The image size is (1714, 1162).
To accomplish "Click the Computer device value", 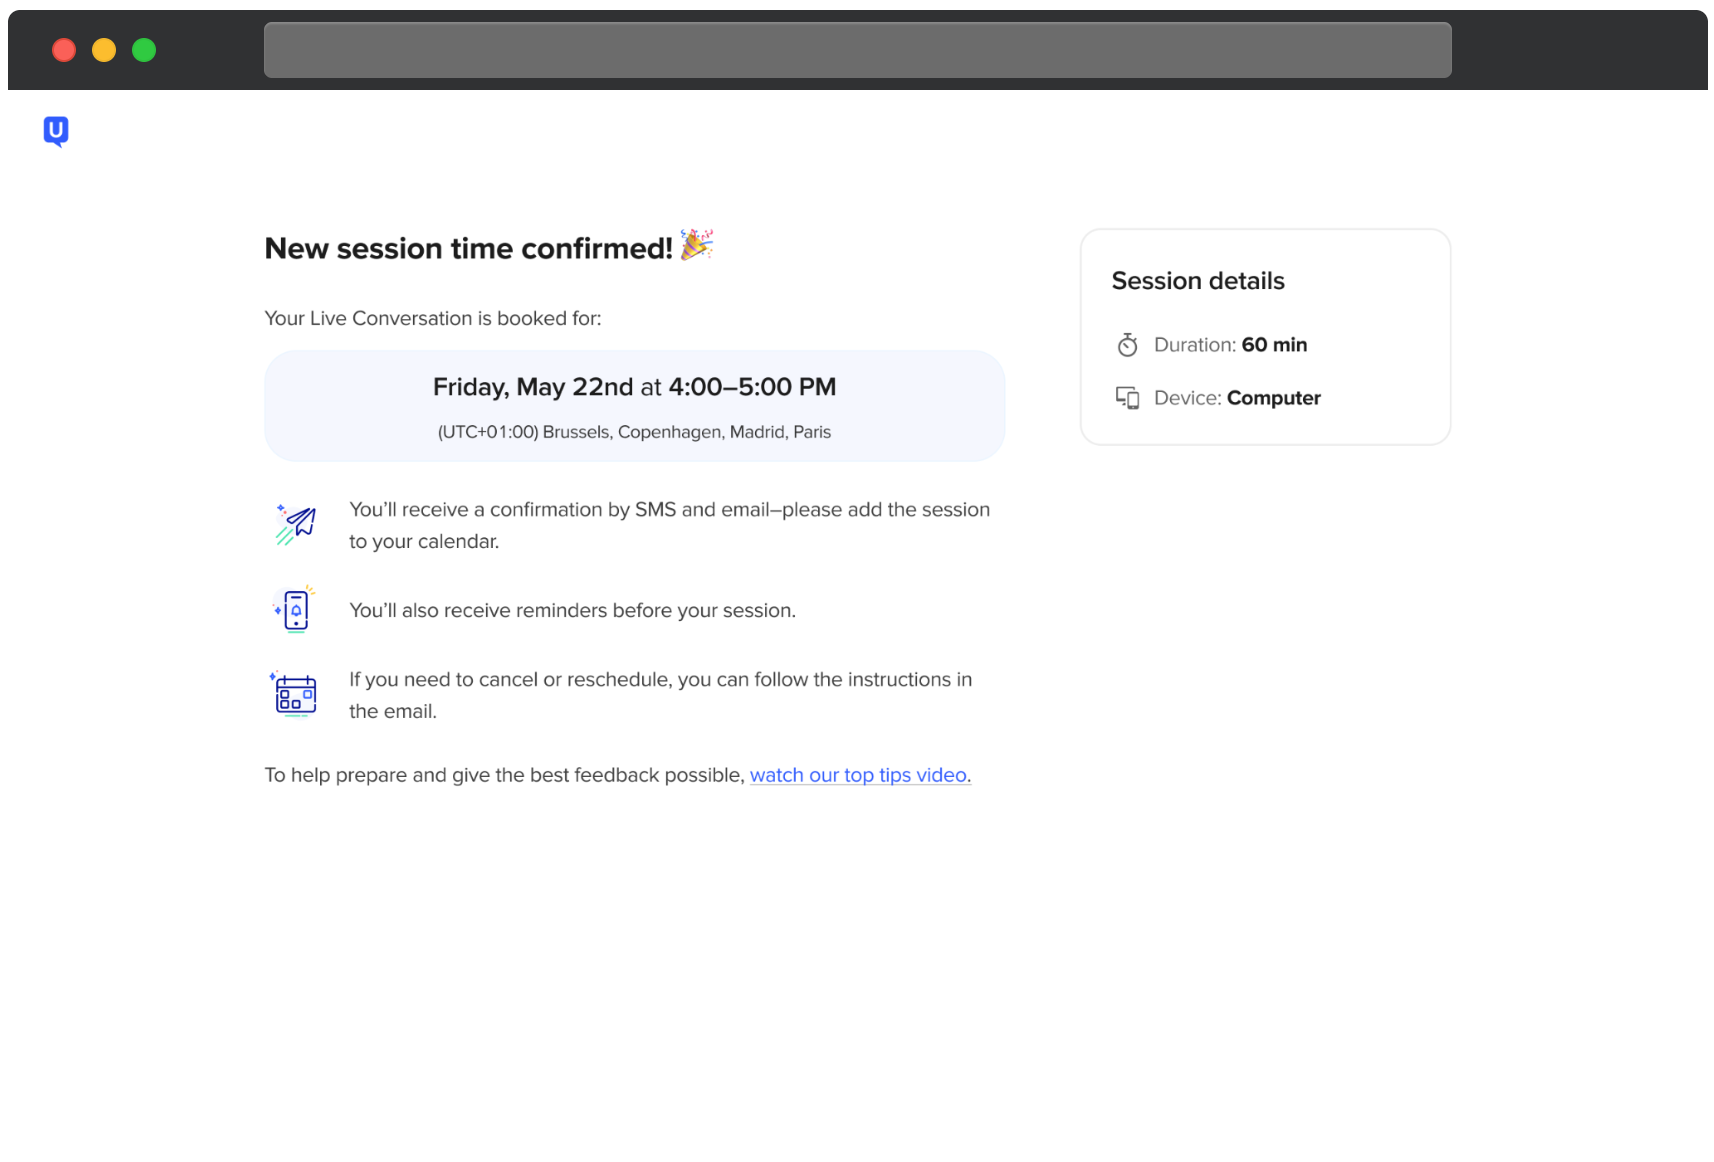I will point(1274,398).
